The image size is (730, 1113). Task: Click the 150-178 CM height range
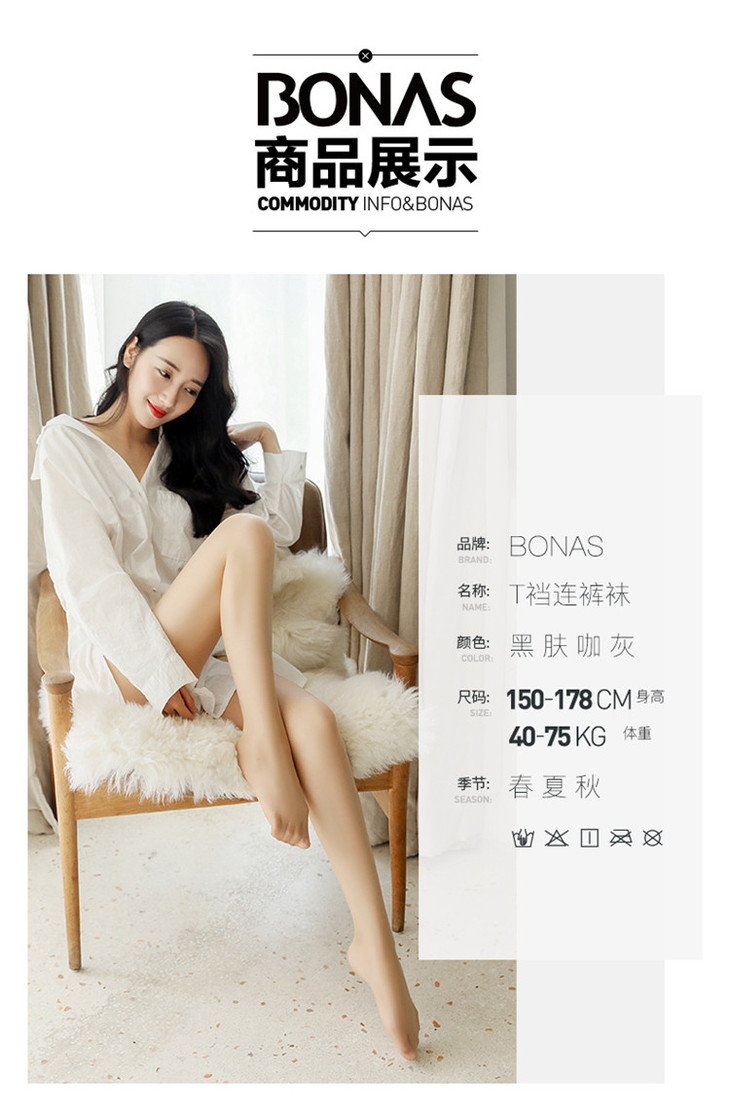(x=569, y=700)
